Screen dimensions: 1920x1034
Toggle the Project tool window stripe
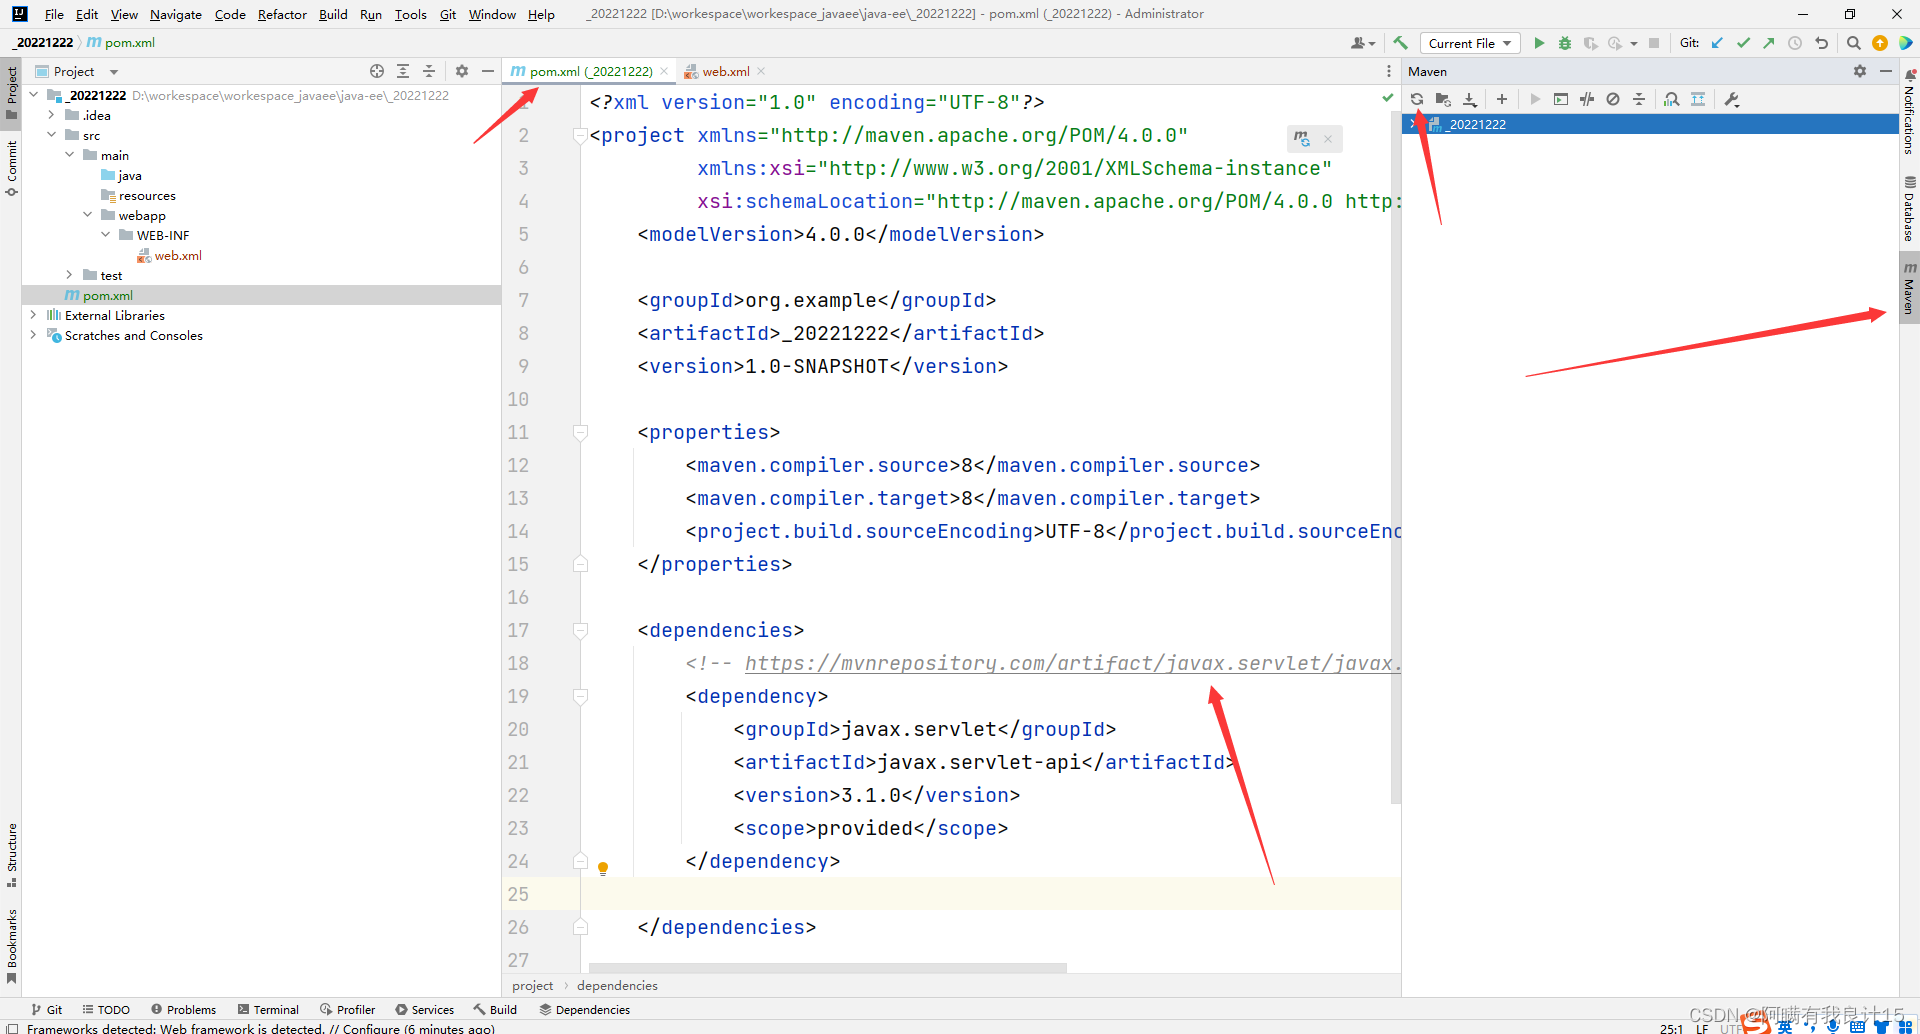(x=11, y=93)
